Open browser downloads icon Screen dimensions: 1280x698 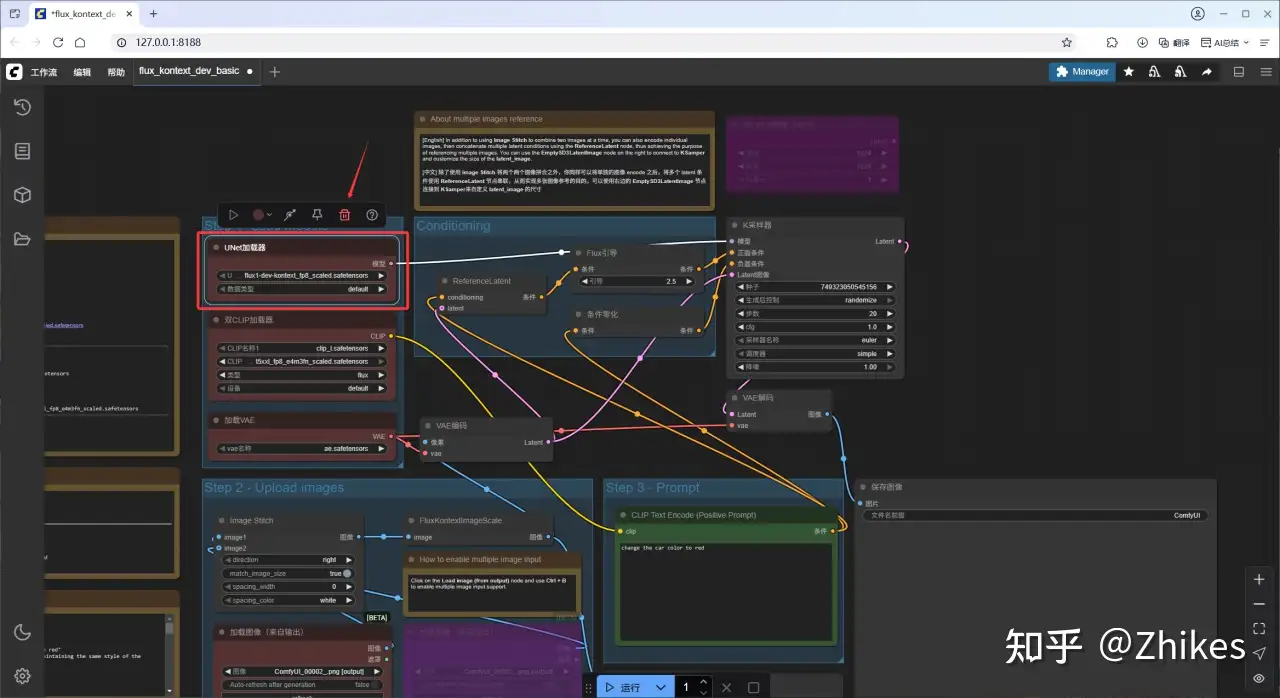click(x=1142, y=43)
